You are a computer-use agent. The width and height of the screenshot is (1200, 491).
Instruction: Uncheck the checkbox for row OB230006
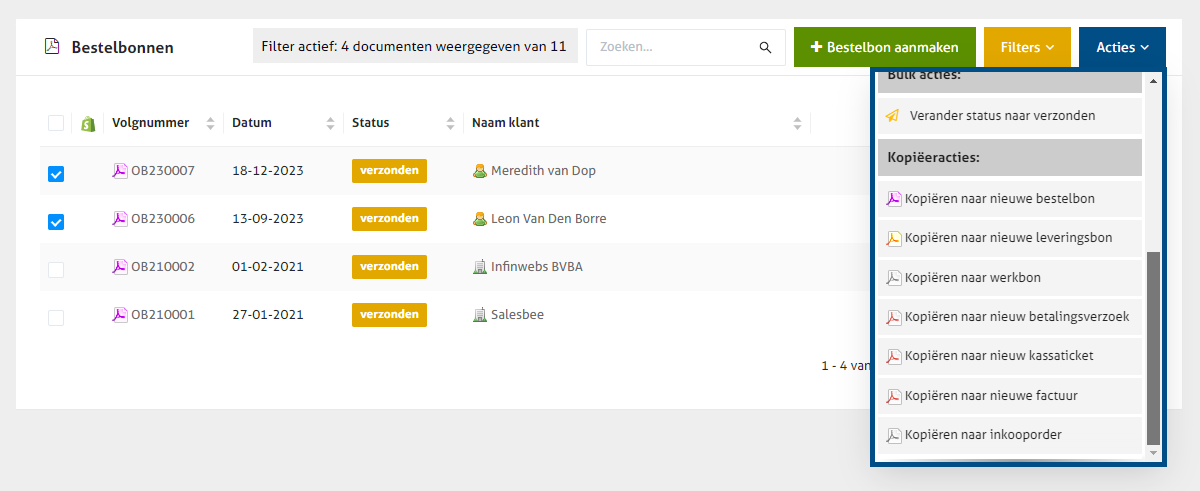pyautogui.click(x=56, y=222)
